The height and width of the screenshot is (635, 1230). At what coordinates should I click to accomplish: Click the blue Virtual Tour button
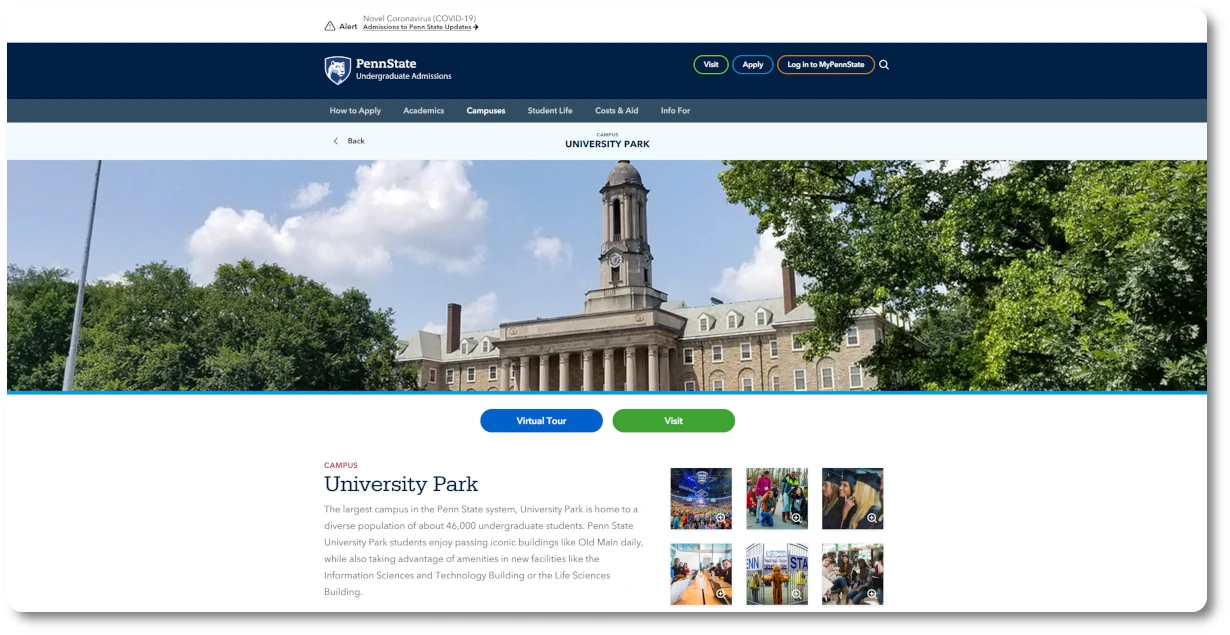(541, 421)
